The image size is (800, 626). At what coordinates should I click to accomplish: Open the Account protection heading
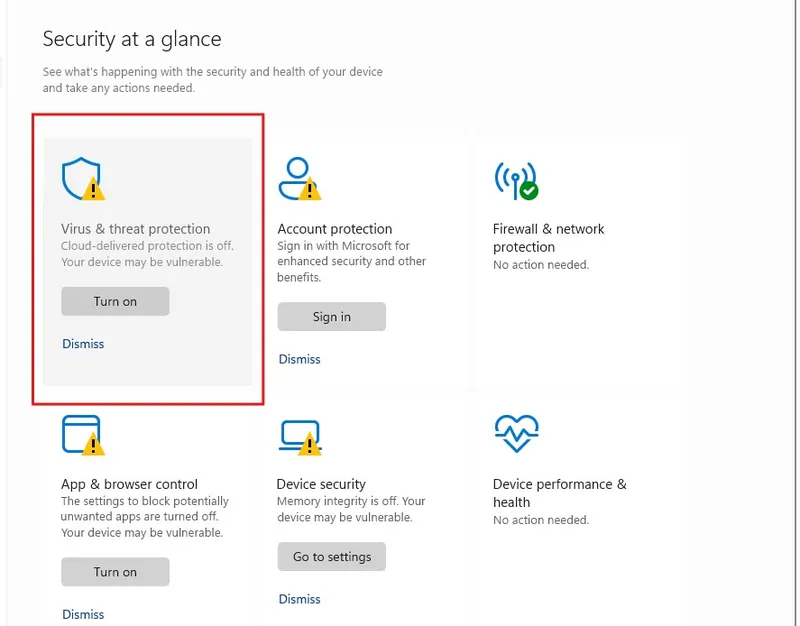coord(335,229)
